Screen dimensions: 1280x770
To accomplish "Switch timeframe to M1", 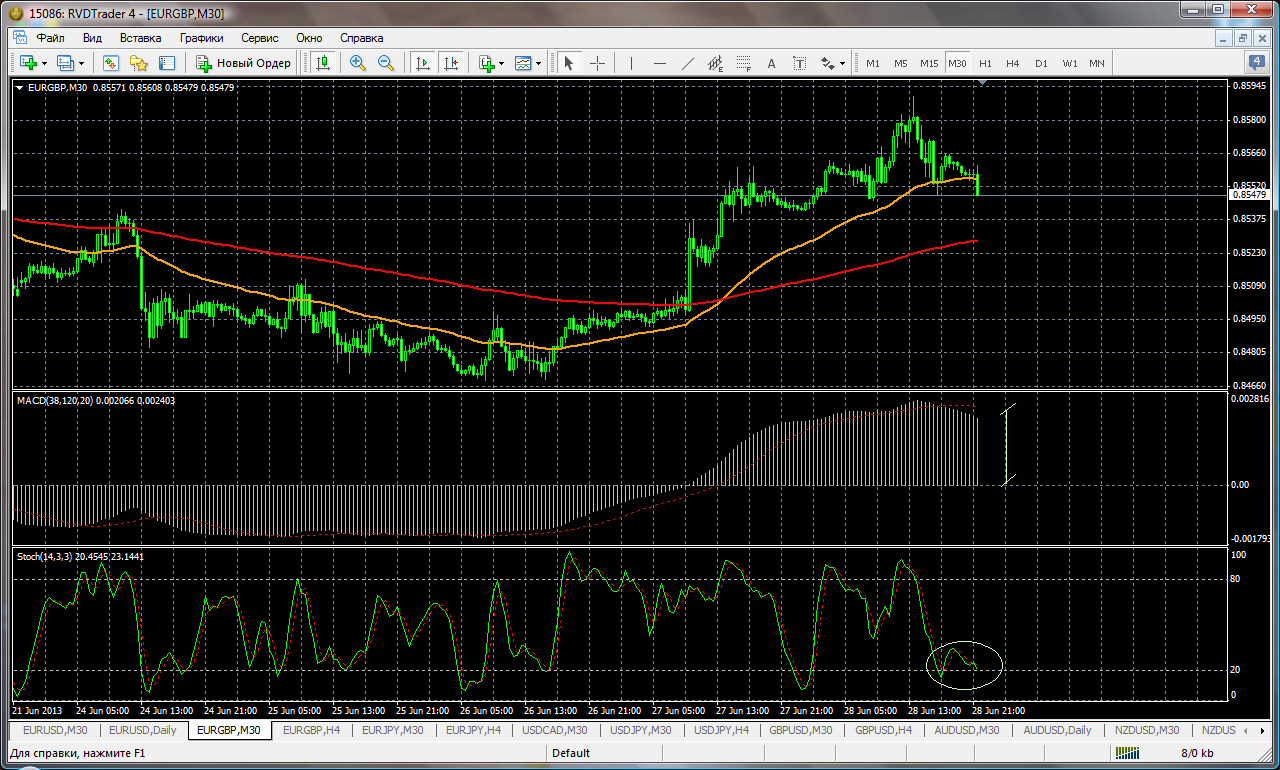I will tap(873, 63).
